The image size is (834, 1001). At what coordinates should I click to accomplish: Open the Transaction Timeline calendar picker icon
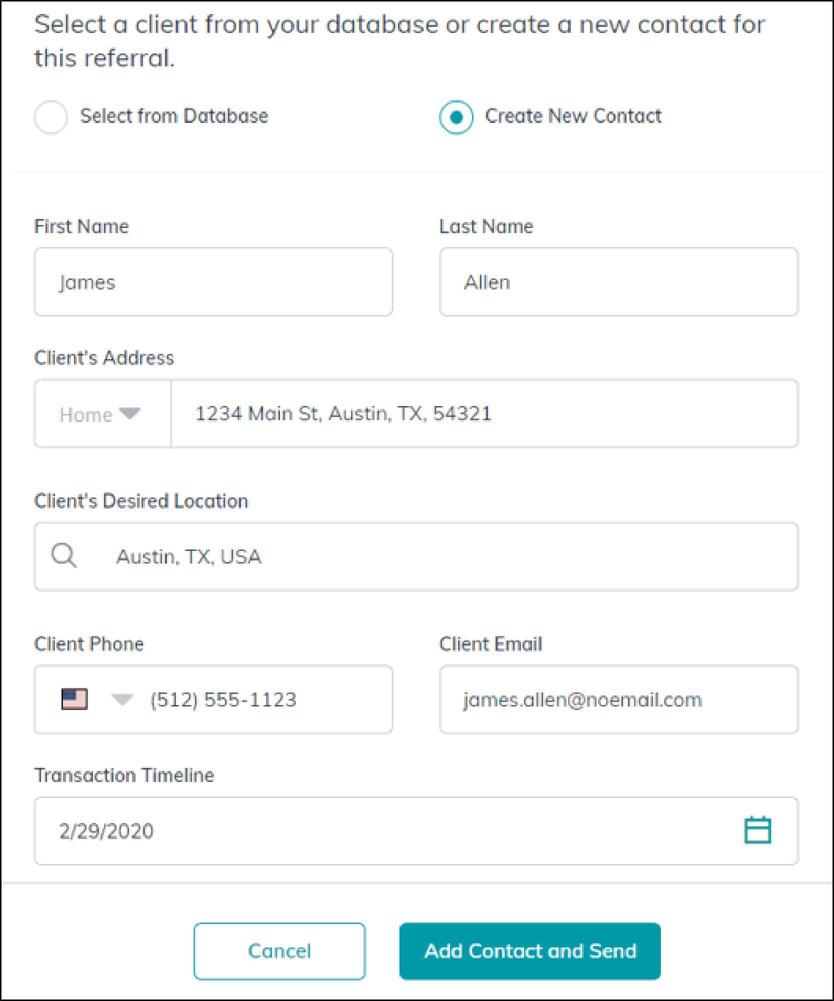[758, 830]
